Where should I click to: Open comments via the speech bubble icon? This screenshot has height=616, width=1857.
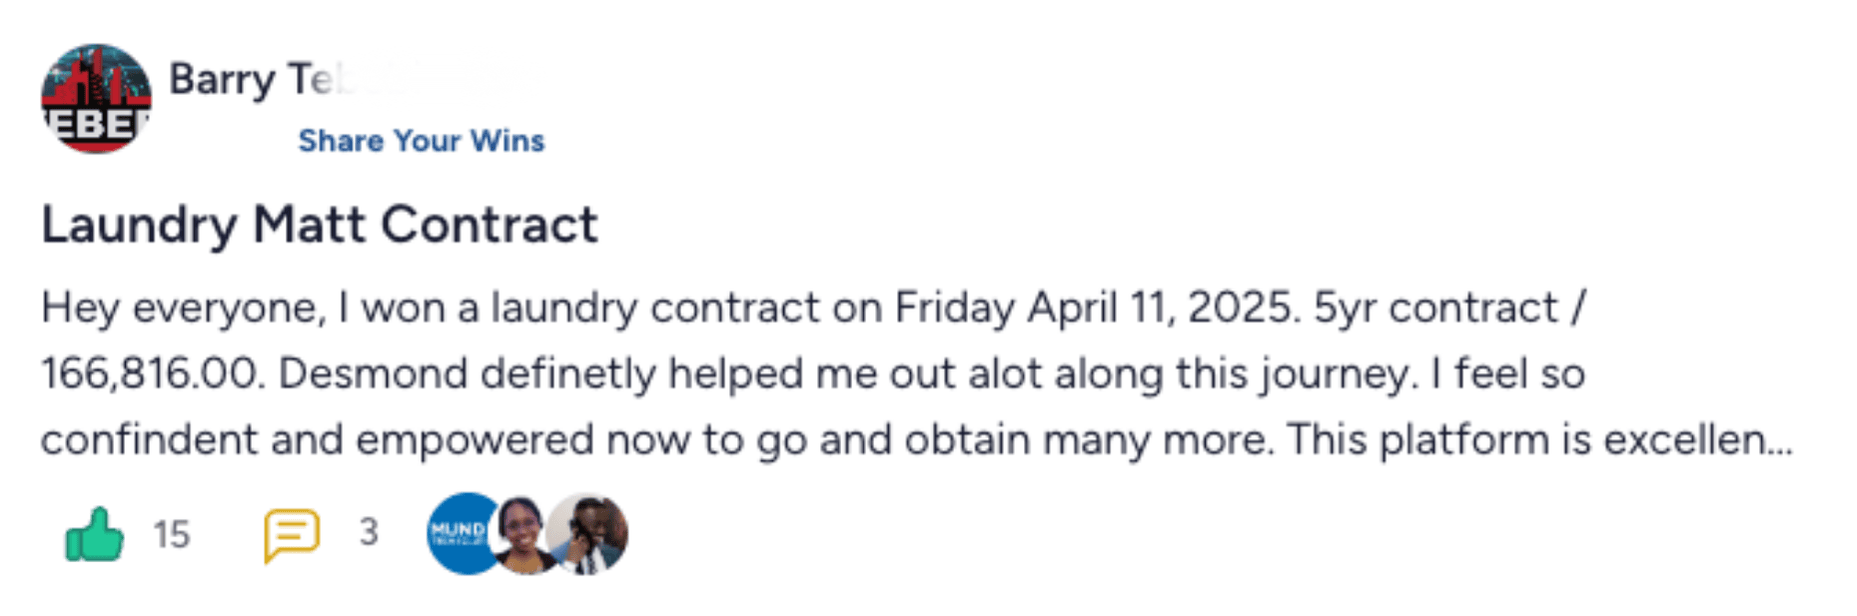(291, 534)
